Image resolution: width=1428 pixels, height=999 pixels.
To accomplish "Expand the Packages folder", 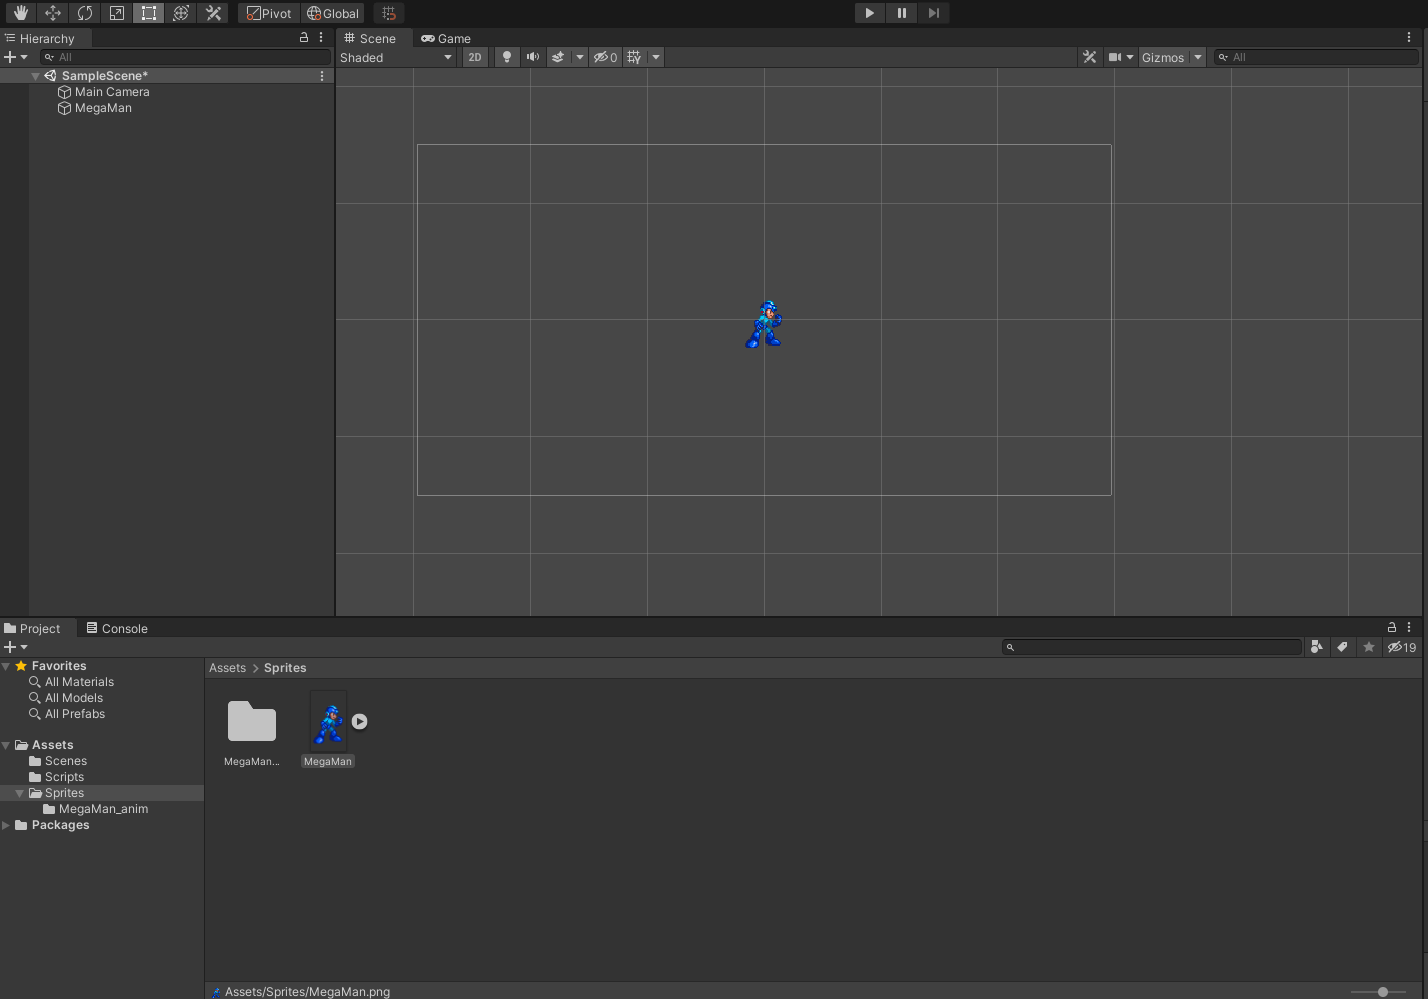I will click(6, 825).
